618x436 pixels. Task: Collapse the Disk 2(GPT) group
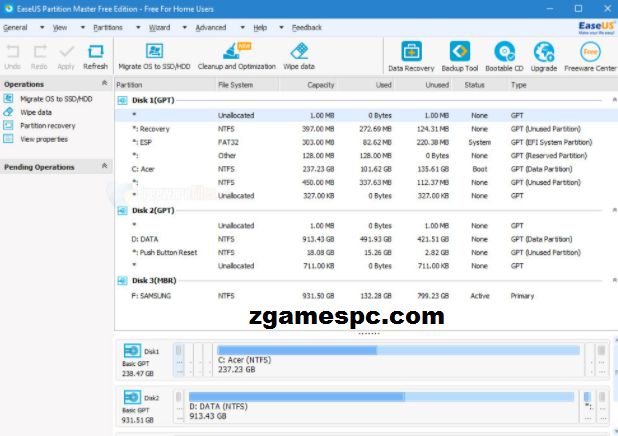(614, 211)
